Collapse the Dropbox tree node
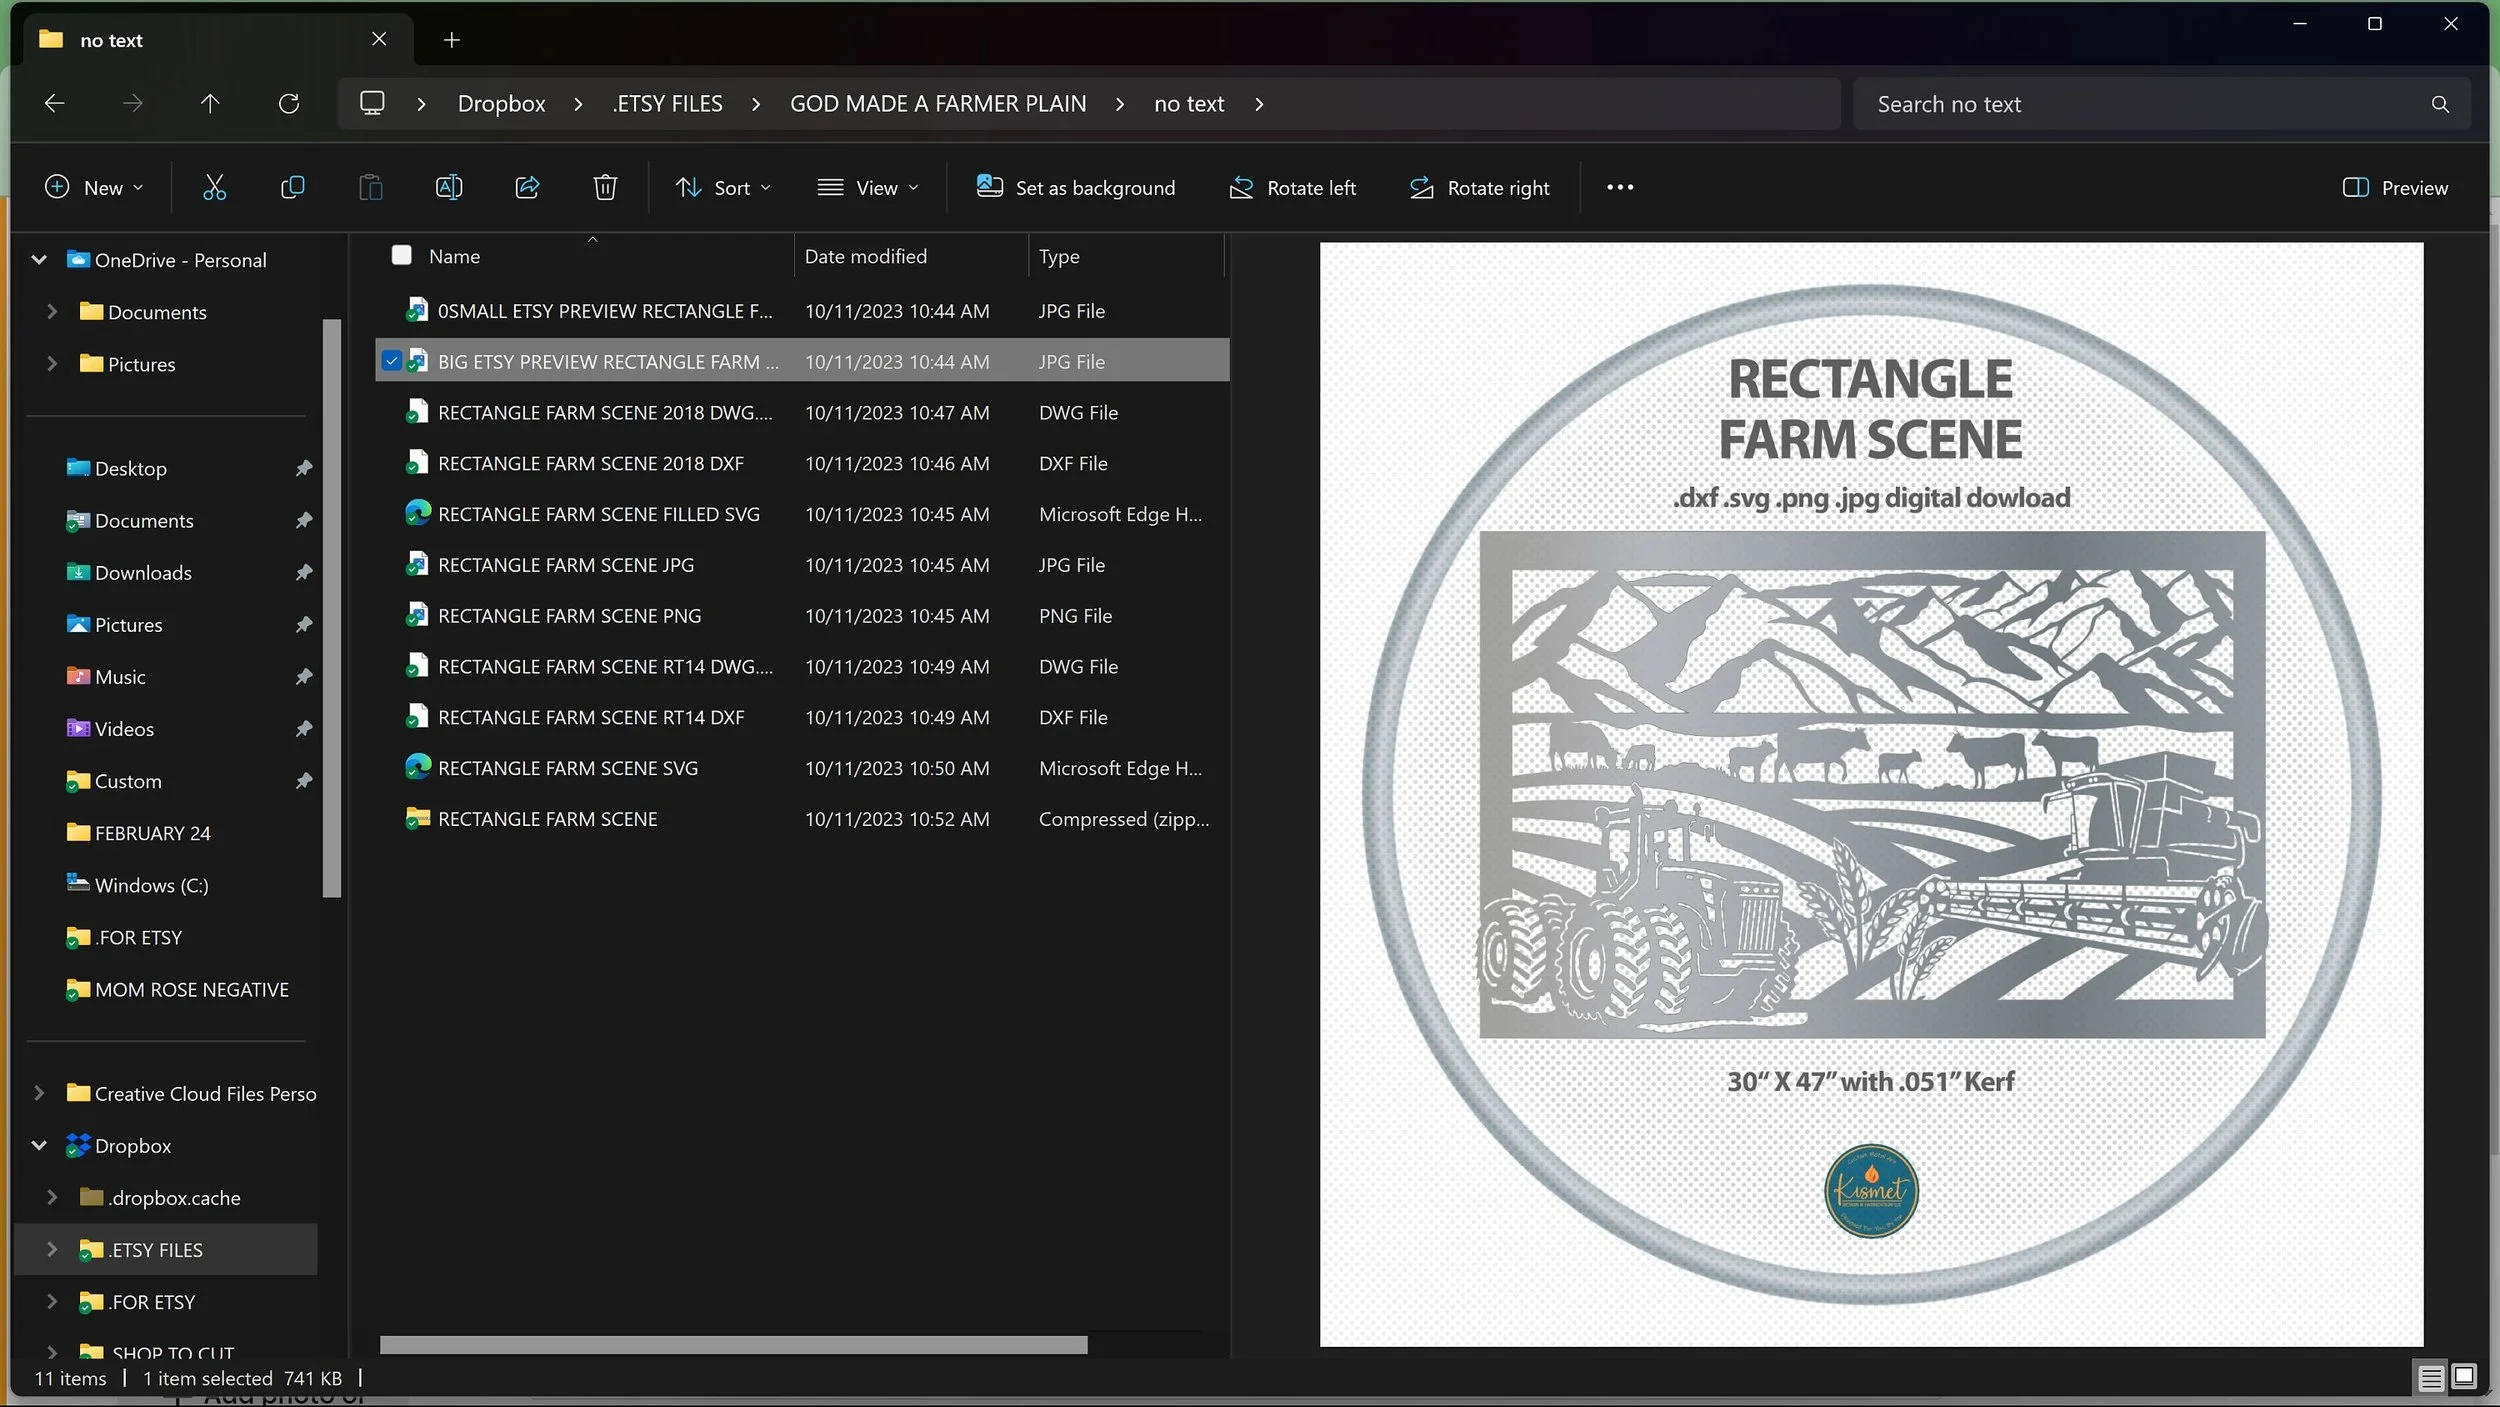The height and width of the screenshot is (1407, 2500). [39, 1146]
